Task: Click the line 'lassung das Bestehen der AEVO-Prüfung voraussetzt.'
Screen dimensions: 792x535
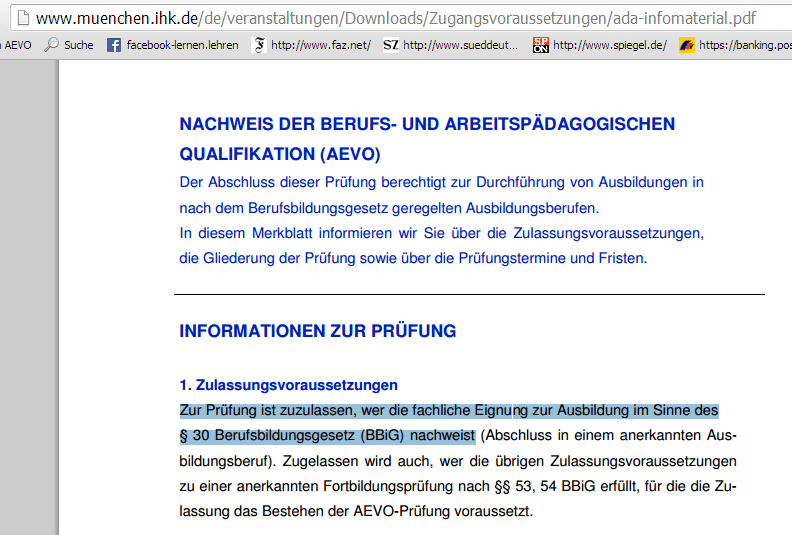Action: click(356, 511)
